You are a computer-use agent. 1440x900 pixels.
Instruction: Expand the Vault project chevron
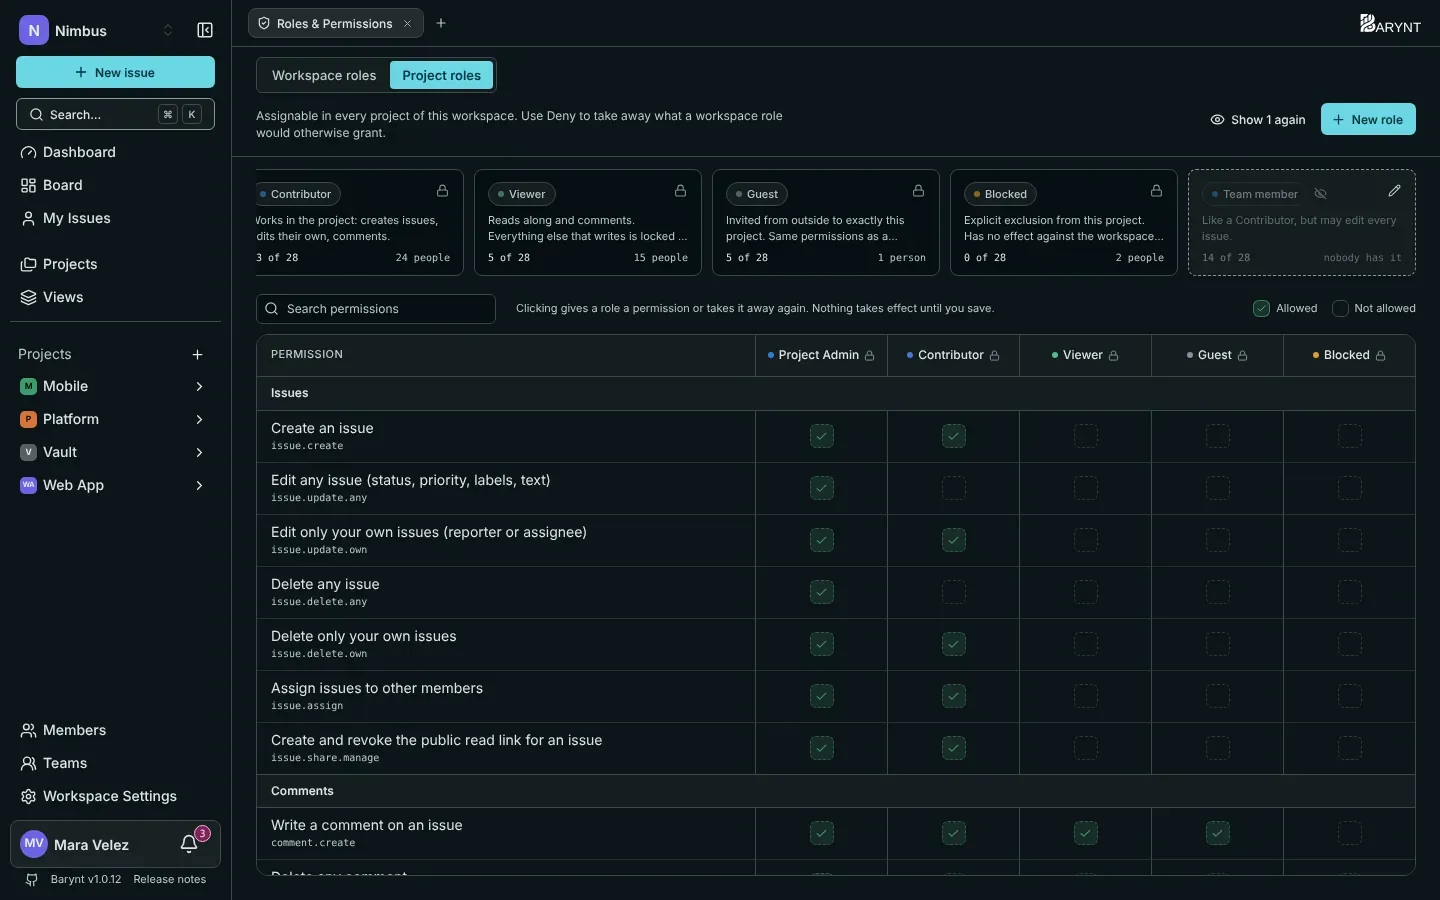[x=199, y=452]
